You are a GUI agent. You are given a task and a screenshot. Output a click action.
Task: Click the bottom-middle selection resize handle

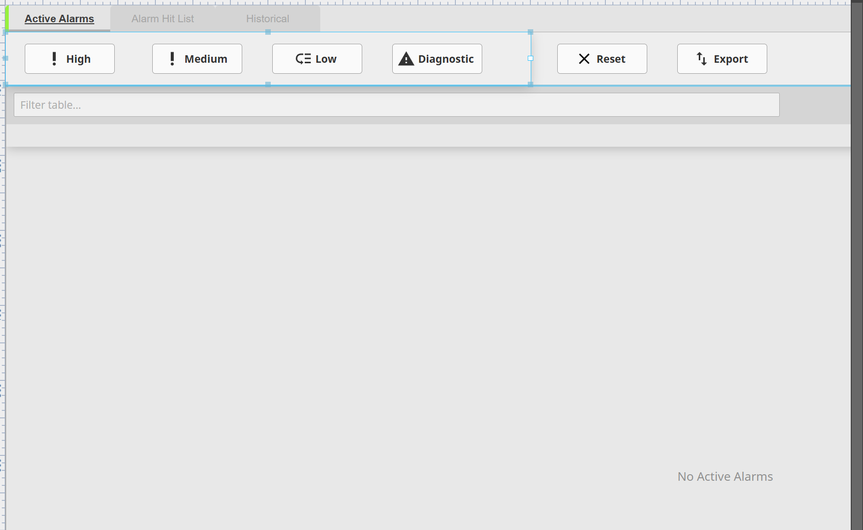[x=268, y=85]
